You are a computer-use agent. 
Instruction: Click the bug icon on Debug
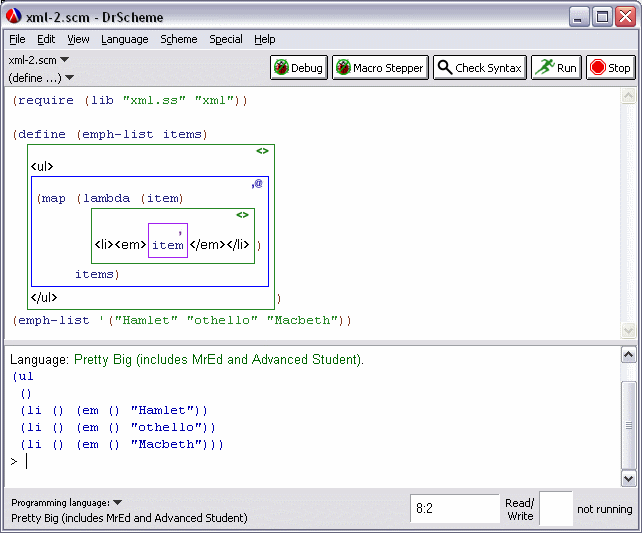(281, 67)
